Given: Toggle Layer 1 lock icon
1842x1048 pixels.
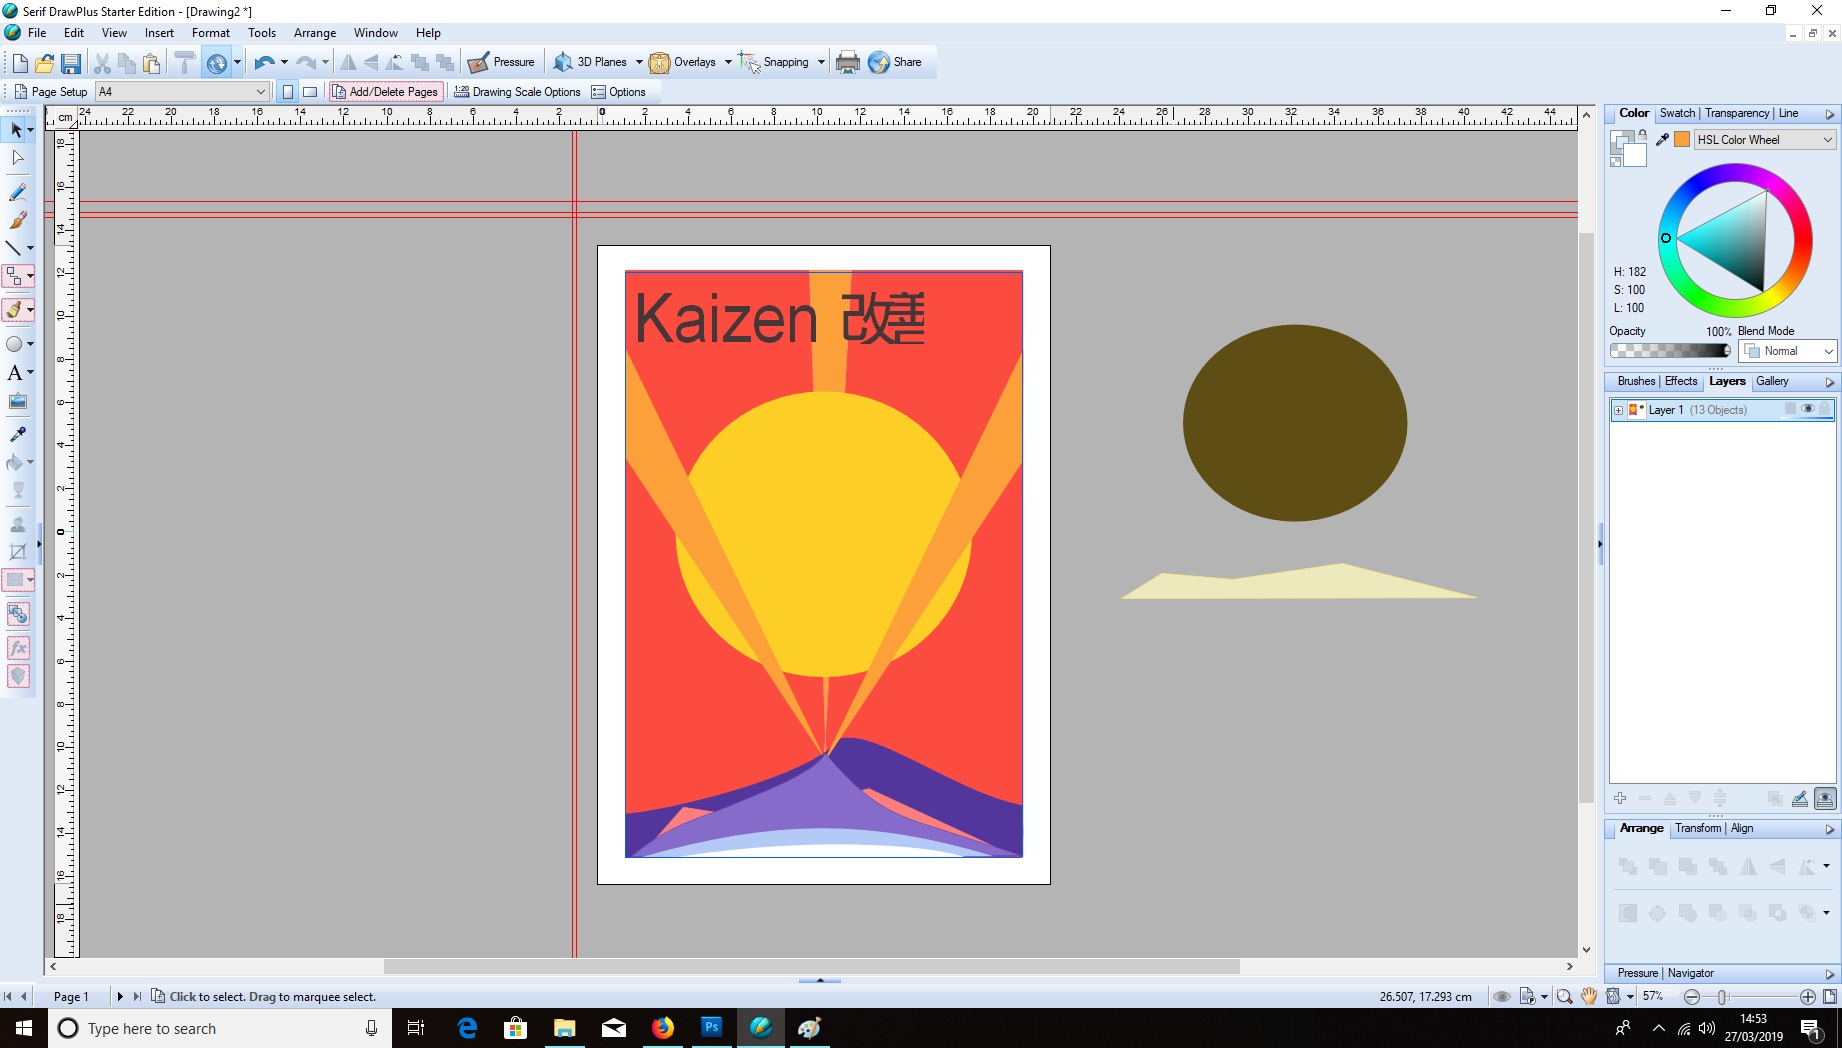Looking at the screenshot, I should point(1824,409).
